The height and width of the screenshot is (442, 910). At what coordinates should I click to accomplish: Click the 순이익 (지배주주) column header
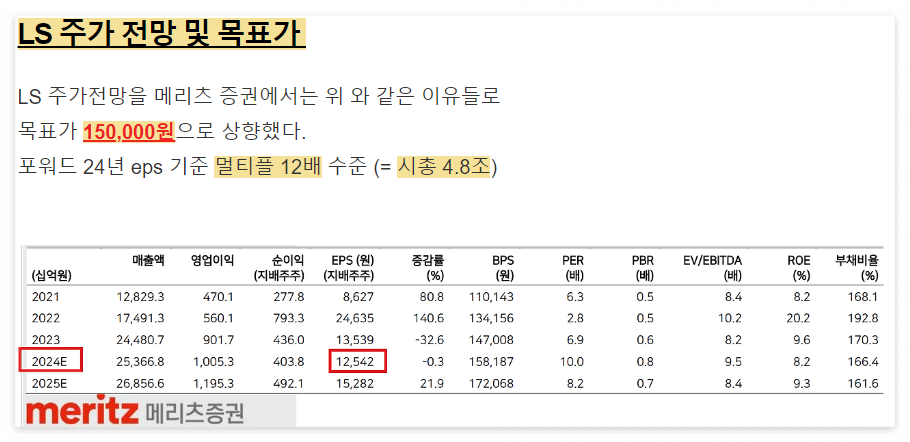tap(279, 268)
